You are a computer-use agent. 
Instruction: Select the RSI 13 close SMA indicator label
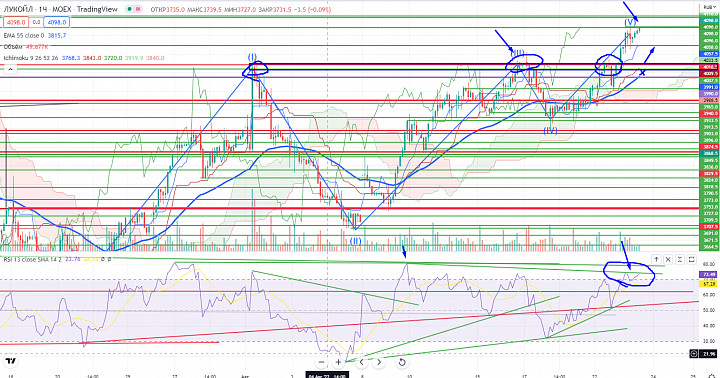point(33,260)
